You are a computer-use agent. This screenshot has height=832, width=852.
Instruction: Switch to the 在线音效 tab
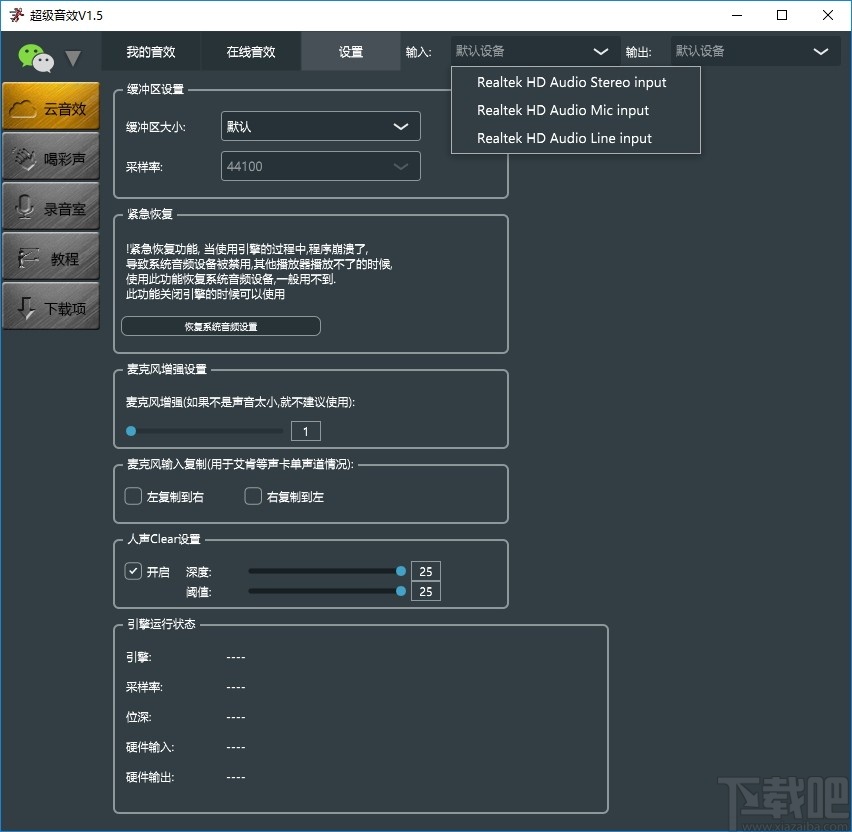click(x=250, y=51)
